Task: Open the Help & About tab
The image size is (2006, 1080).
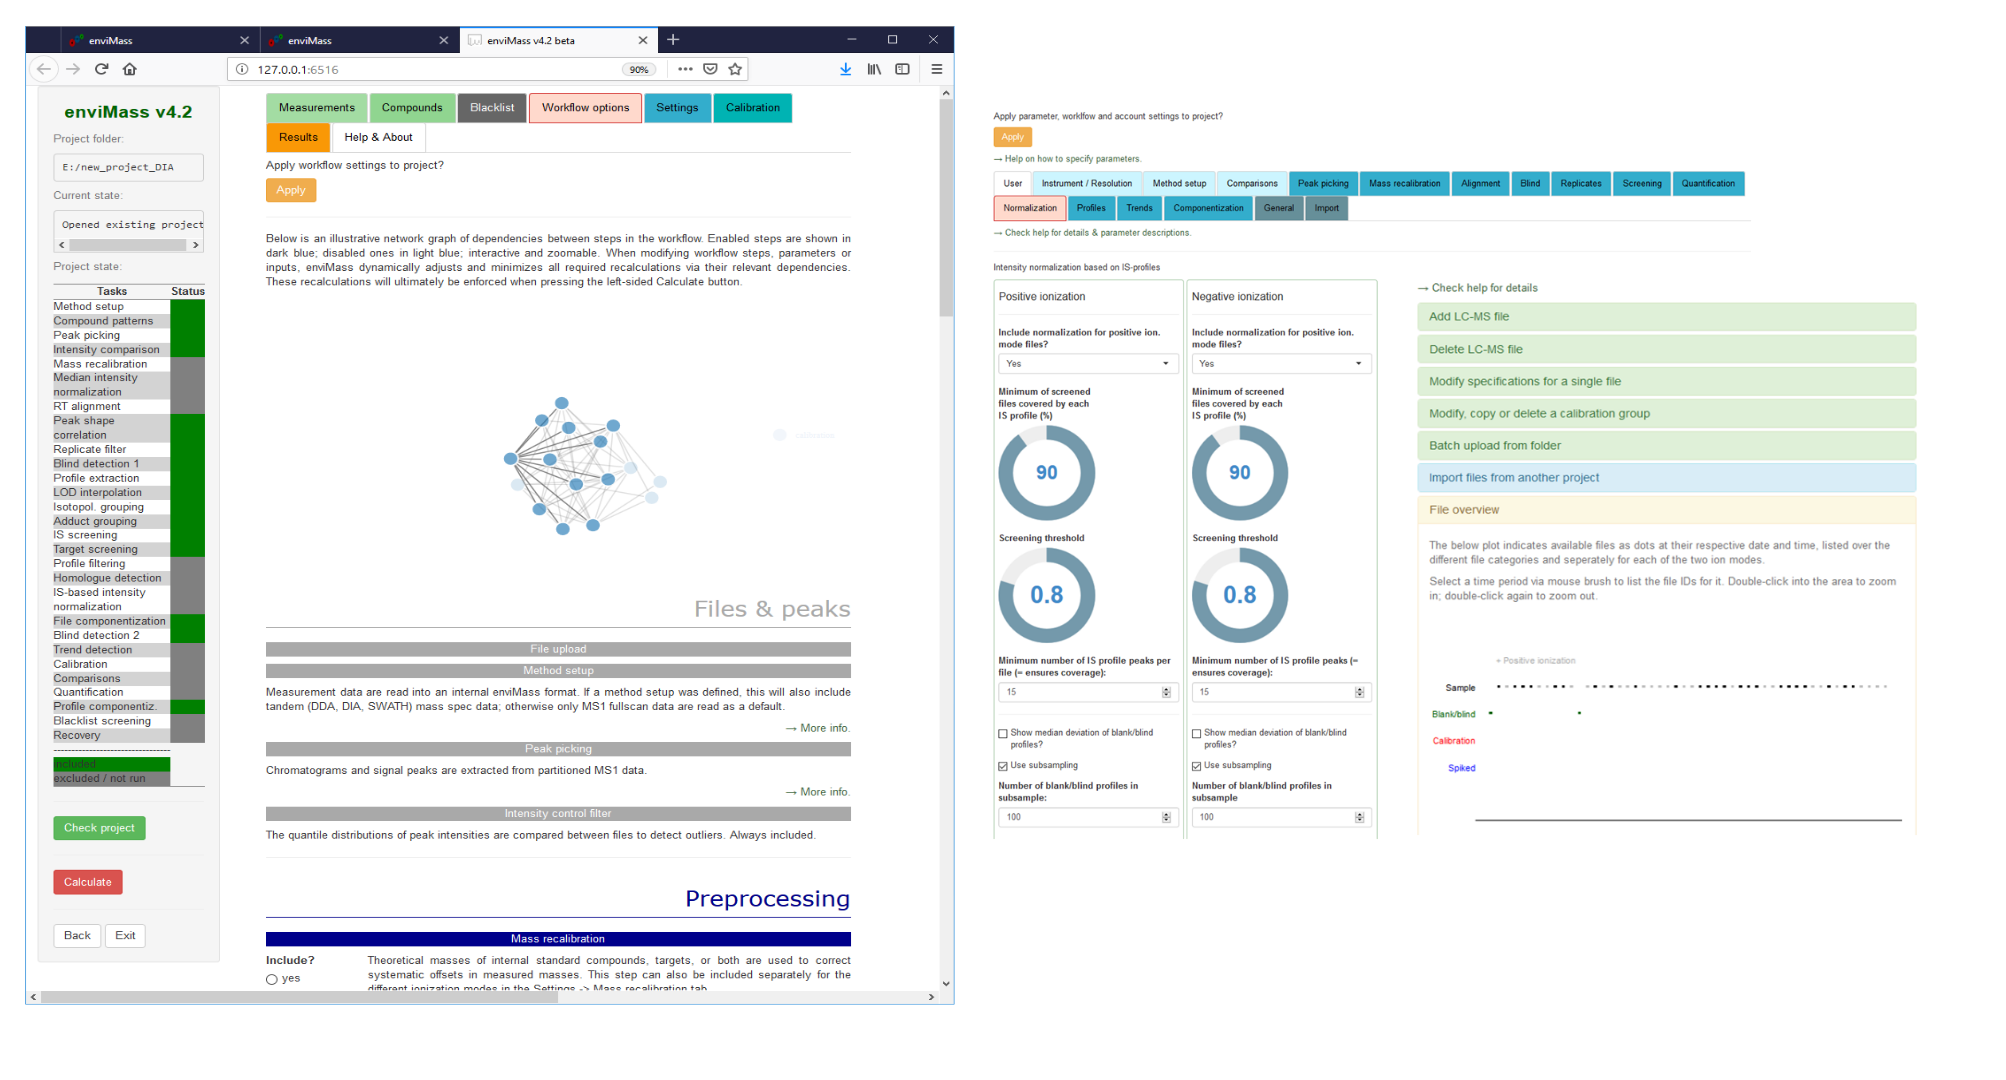Action: (x=378, y=138)
